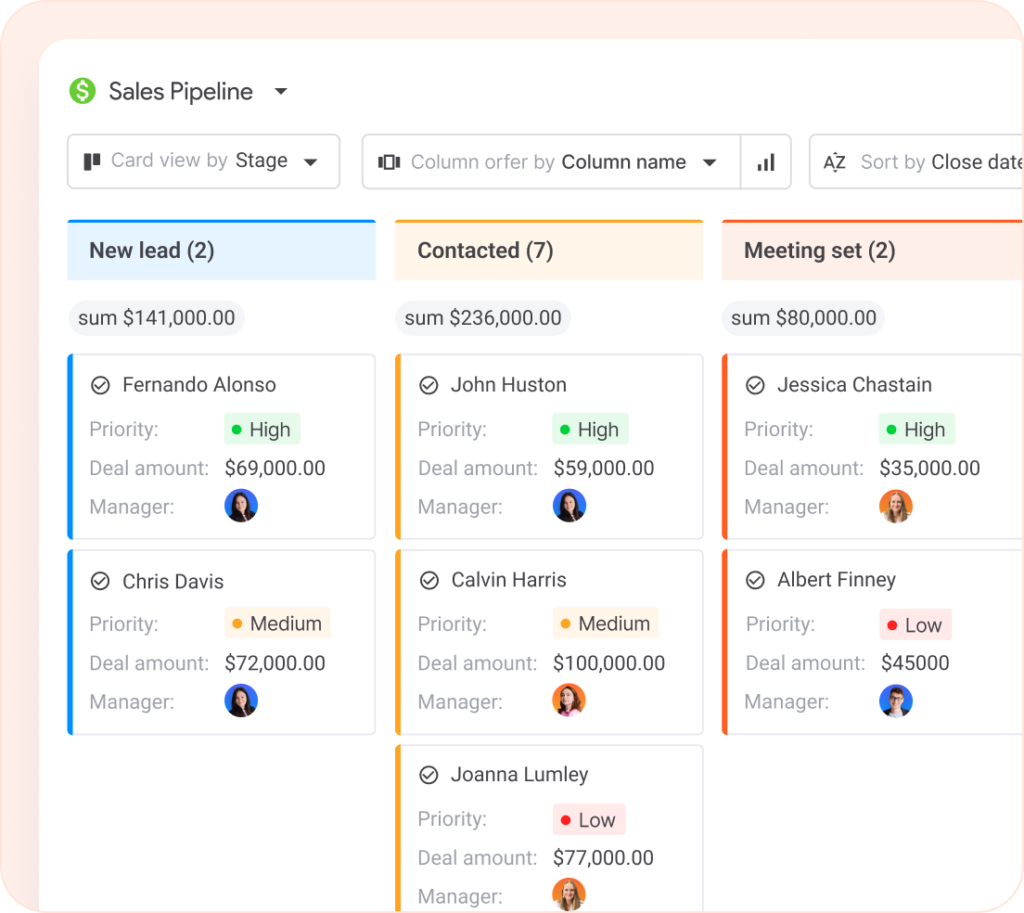
Task: Expand the Card view by Stage dropdown
Action: tap(310, 162)
